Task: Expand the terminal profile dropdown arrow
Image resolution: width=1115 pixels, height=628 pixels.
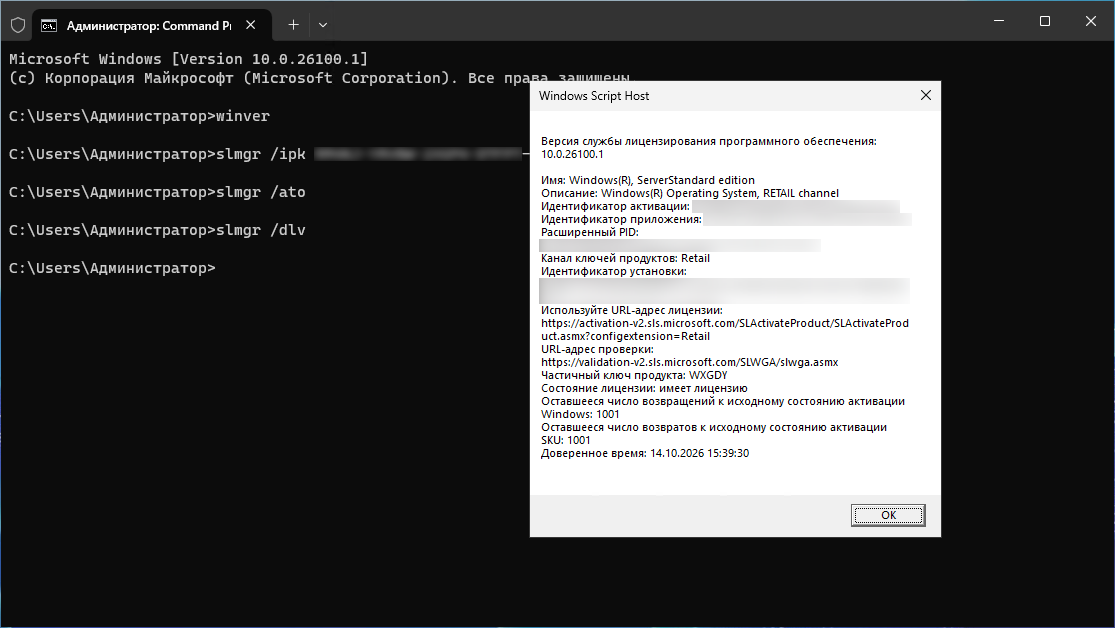Action: point(323,25)
